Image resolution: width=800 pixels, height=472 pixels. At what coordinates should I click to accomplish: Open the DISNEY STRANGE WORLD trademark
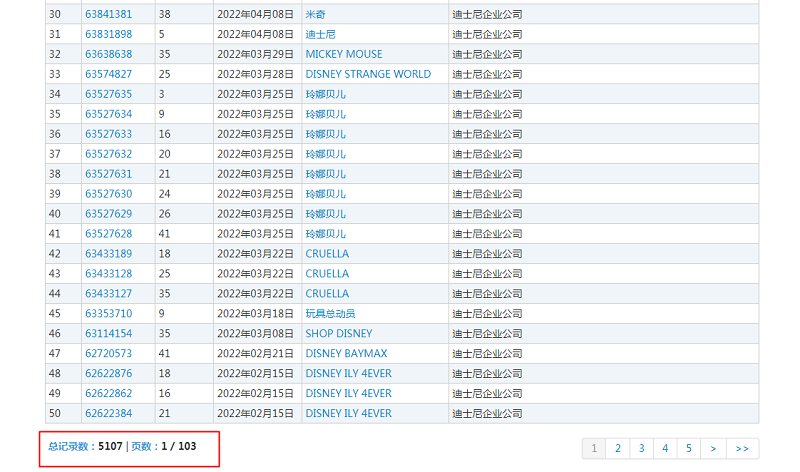tap(368, 74)
